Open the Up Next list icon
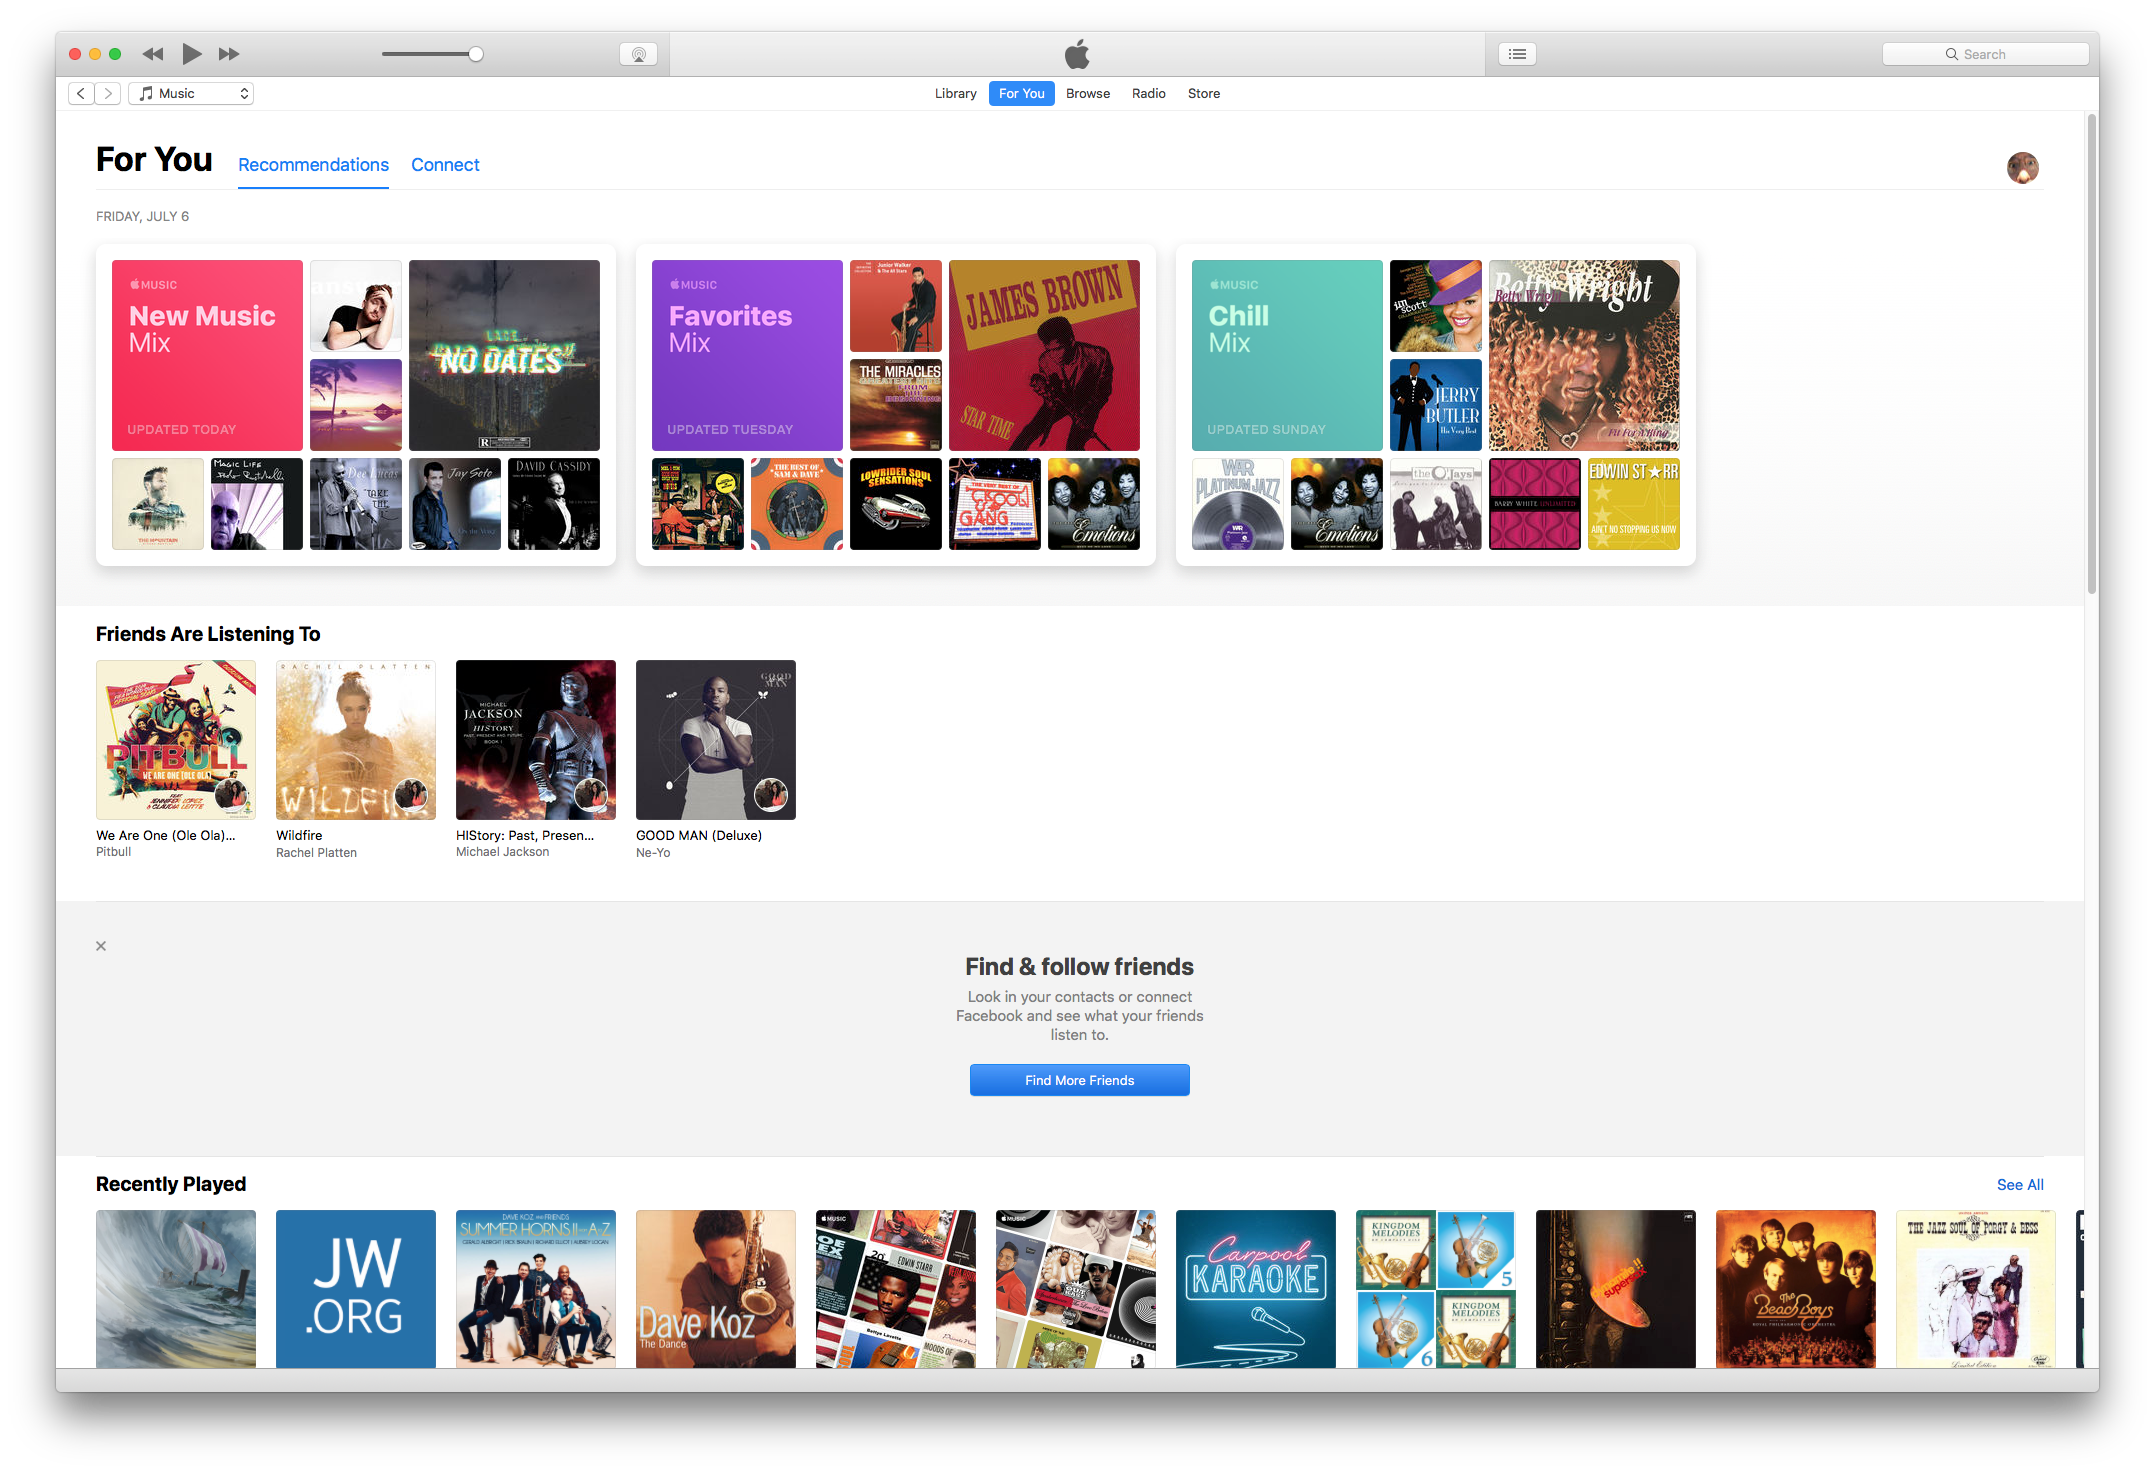 [1517, 54]
